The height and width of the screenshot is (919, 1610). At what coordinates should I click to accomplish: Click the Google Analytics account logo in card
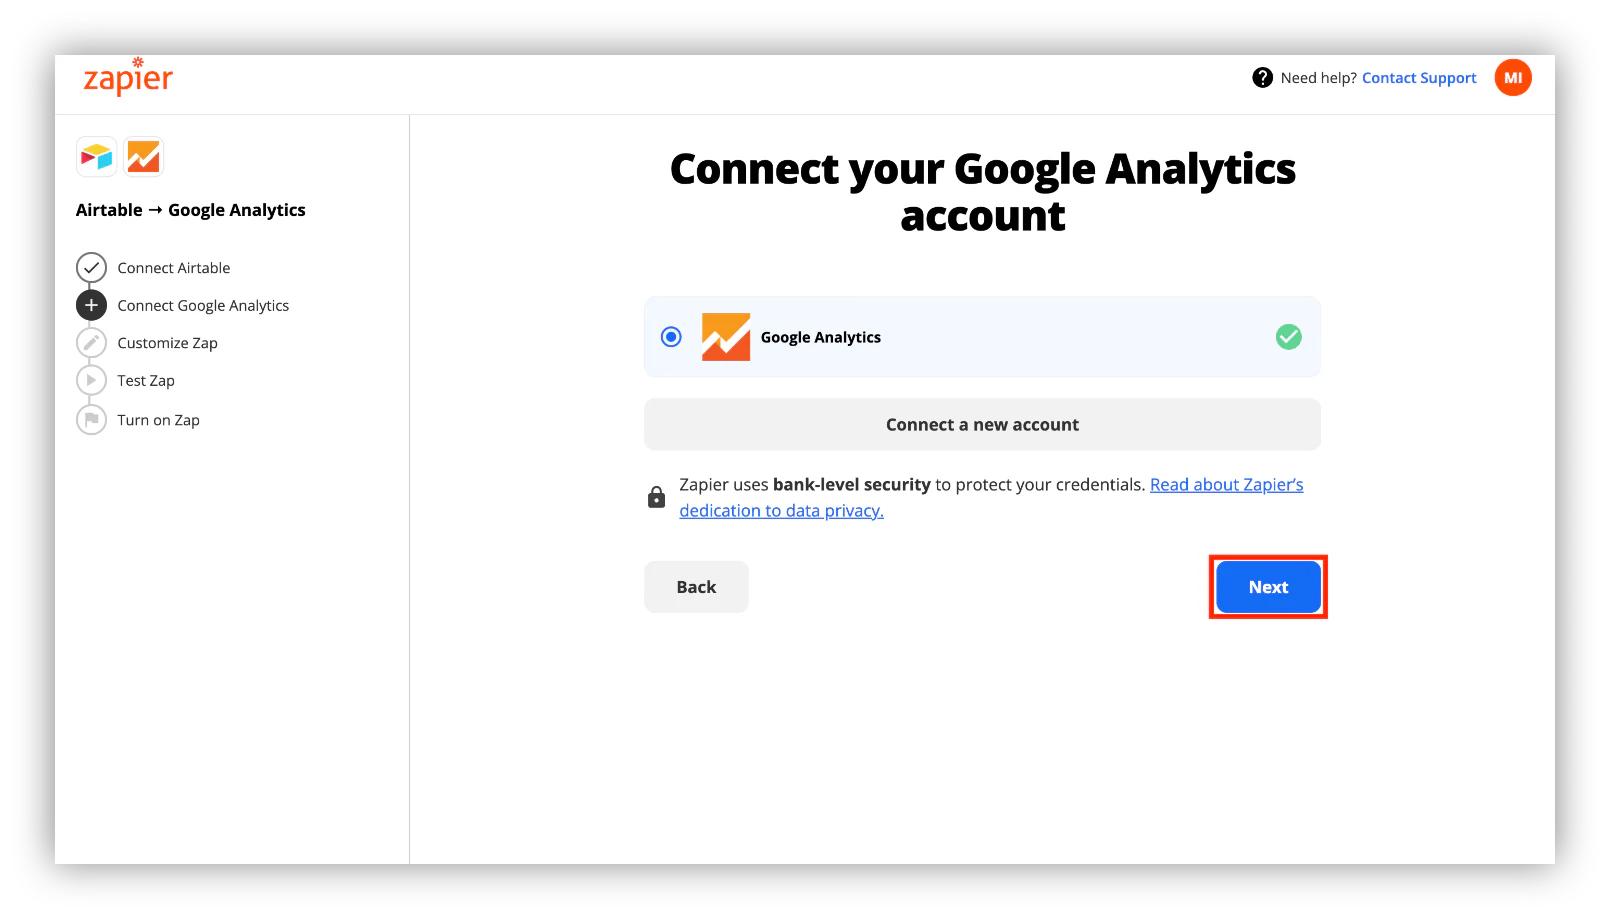[x=725, y=337]
